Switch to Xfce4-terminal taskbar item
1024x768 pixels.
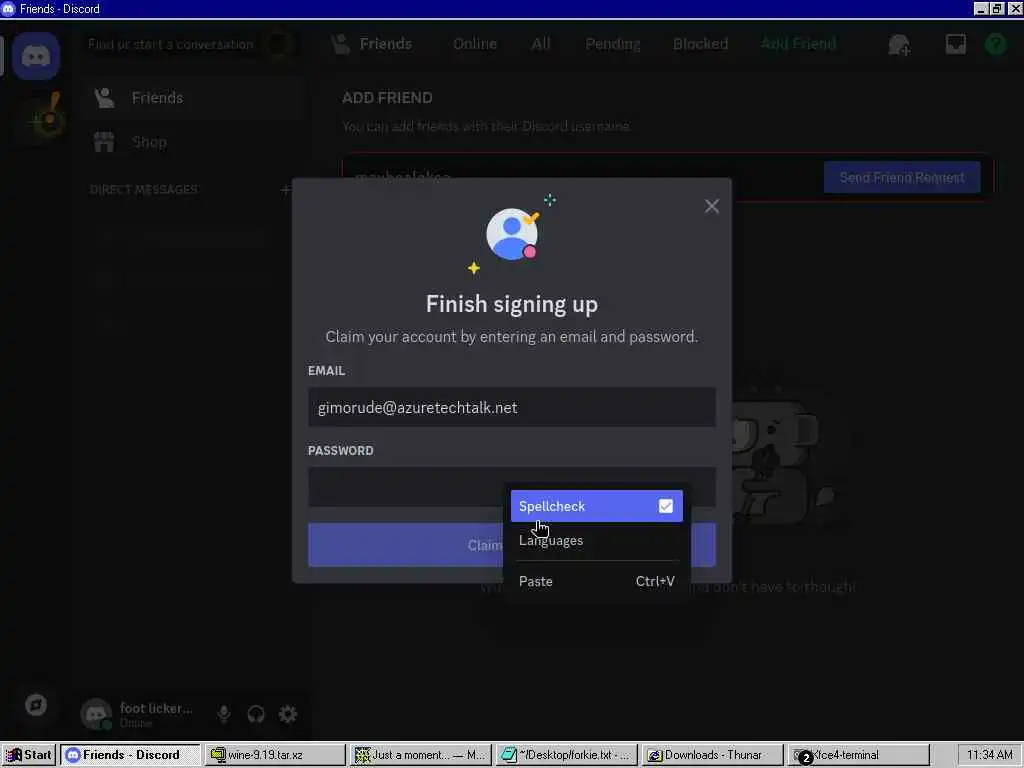pos(858,755)
